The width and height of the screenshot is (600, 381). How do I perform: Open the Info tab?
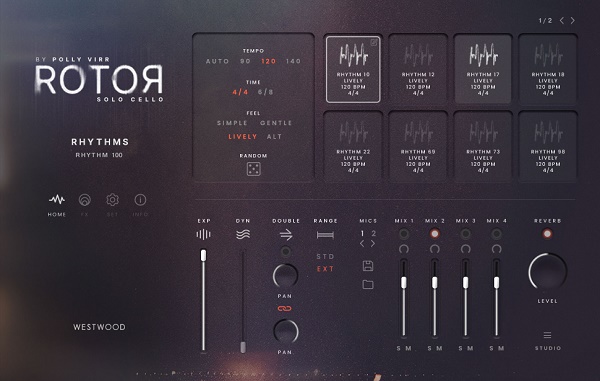pos(140,200)
